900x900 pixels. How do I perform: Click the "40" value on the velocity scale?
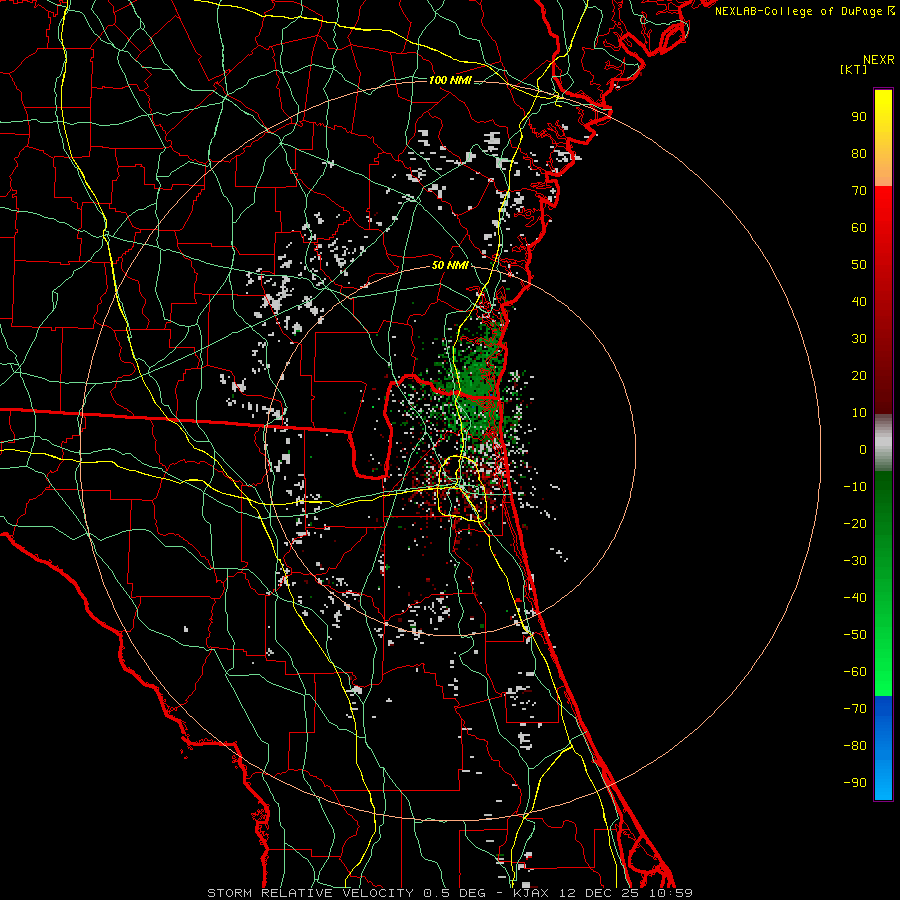(859, 301)
